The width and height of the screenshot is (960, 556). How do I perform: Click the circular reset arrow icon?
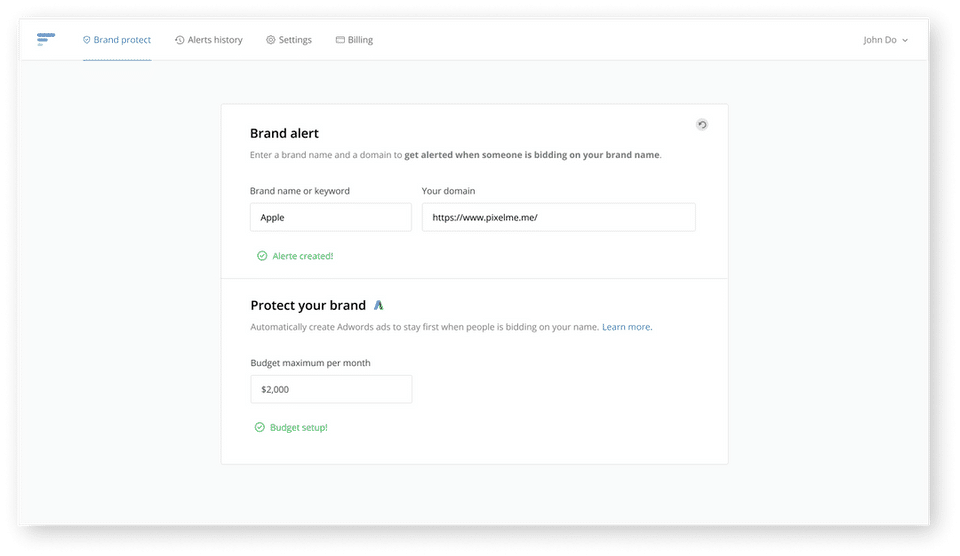702,124
